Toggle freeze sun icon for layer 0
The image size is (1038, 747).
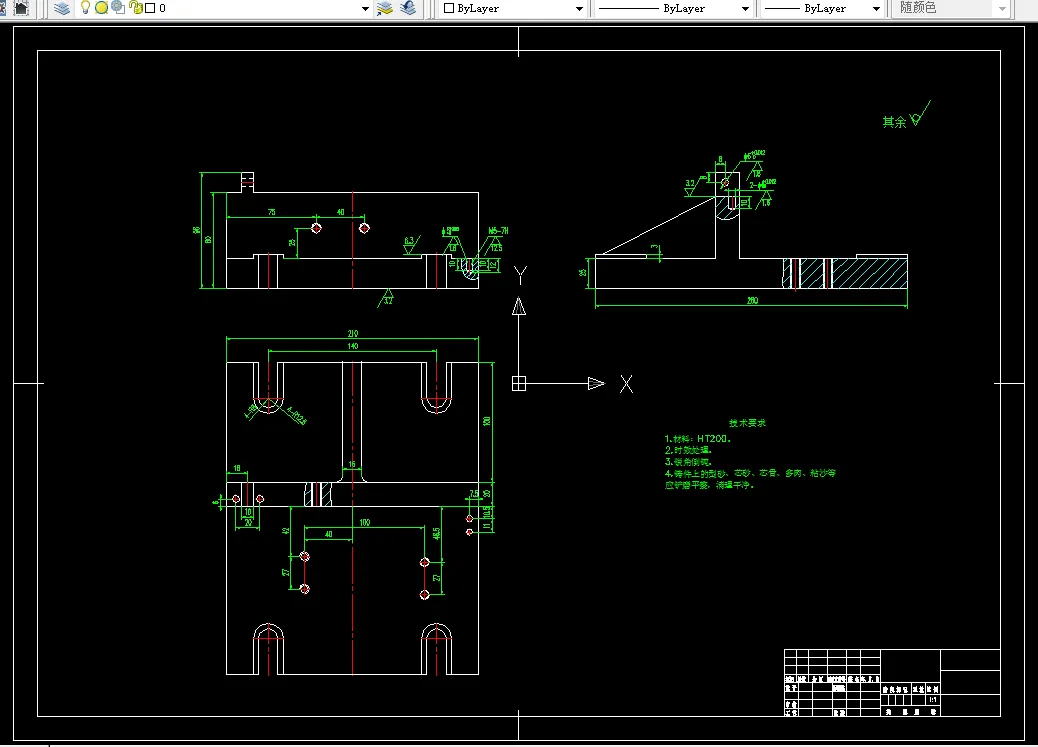click(101, 8)
